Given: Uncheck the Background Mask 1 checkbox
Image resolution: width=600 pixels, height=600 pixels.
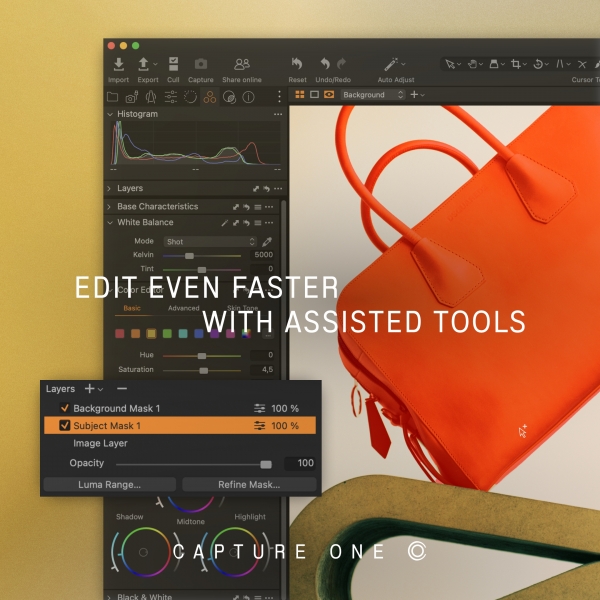Looking at the screenshot, I should 64,408.
